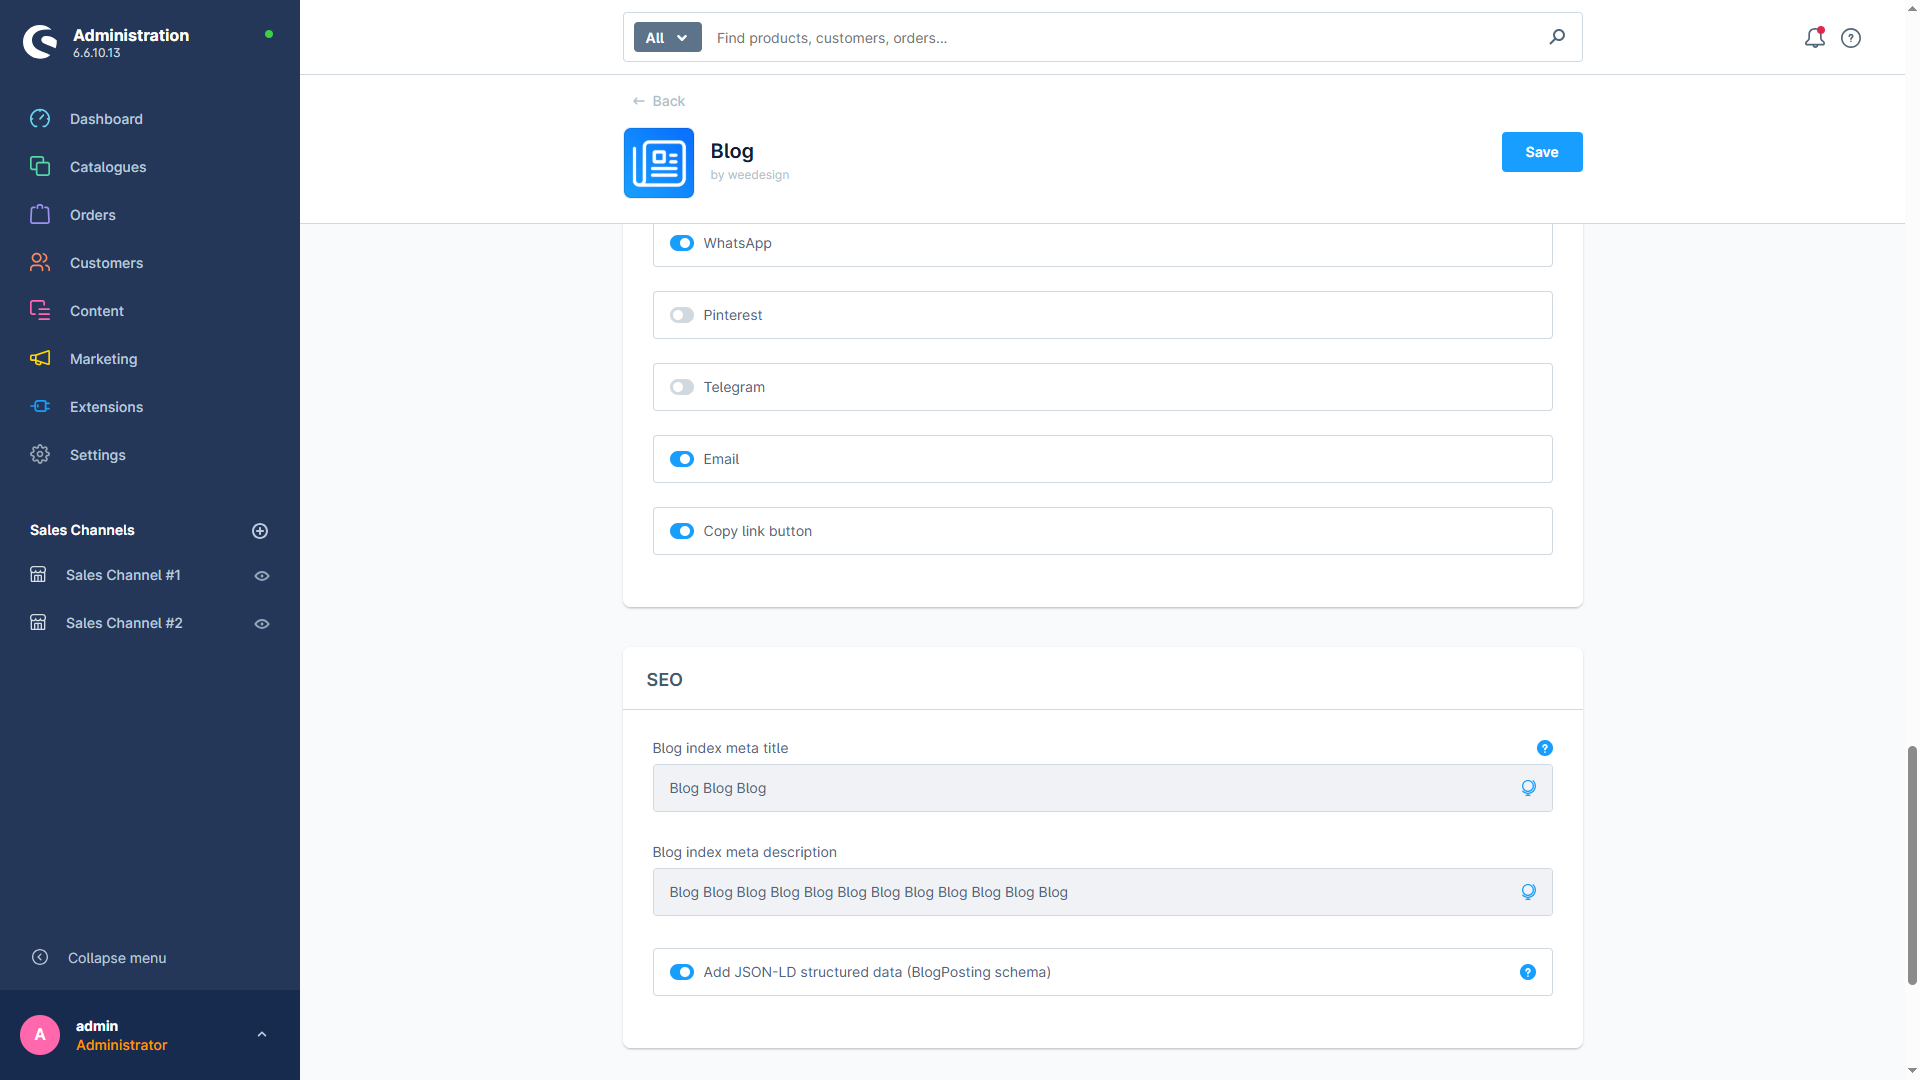Enable the Pinterest share toggle

coord(682,315)
